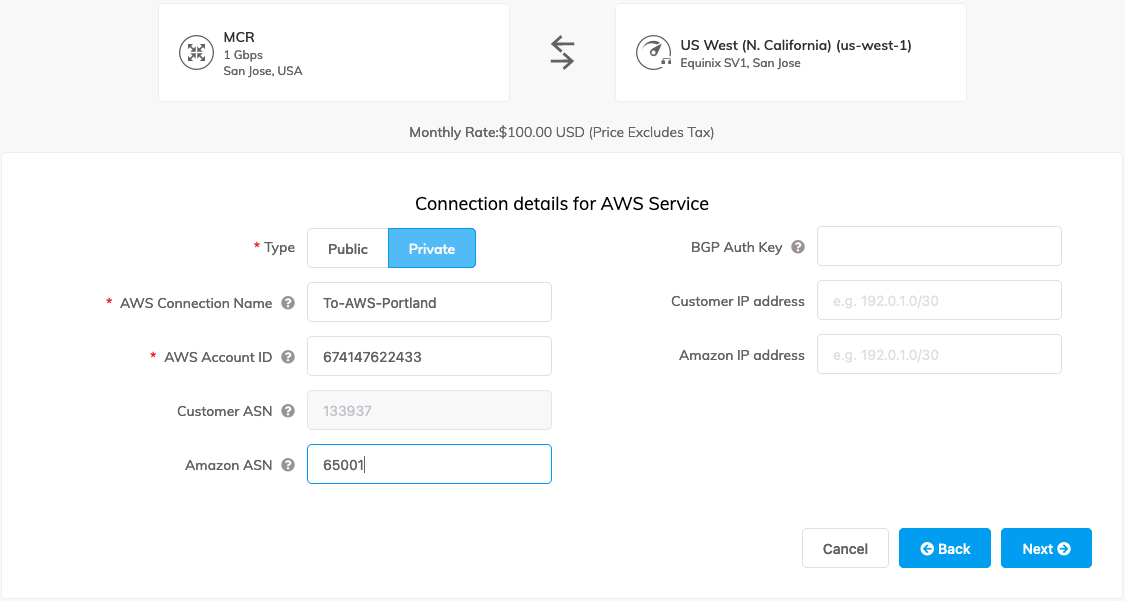Image resolution: width=1125 pixels, height=601 pixels.
Task: Click help icon beside BGP Auth Key
Action: [x=798, y=247]
